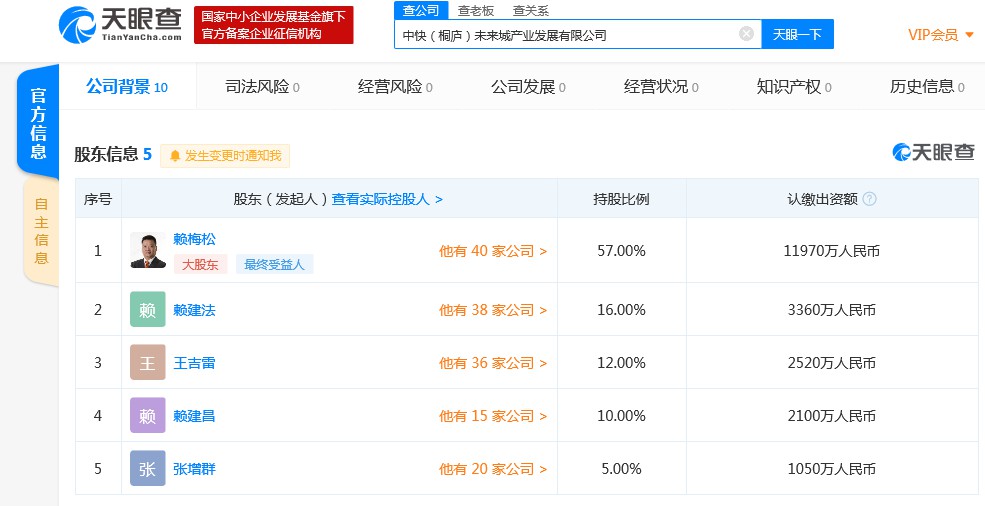The width and height of the screenshot is (985, 506).
Task: Click the brown 王 avatar for 王吉雷
Action: (148, 362)
